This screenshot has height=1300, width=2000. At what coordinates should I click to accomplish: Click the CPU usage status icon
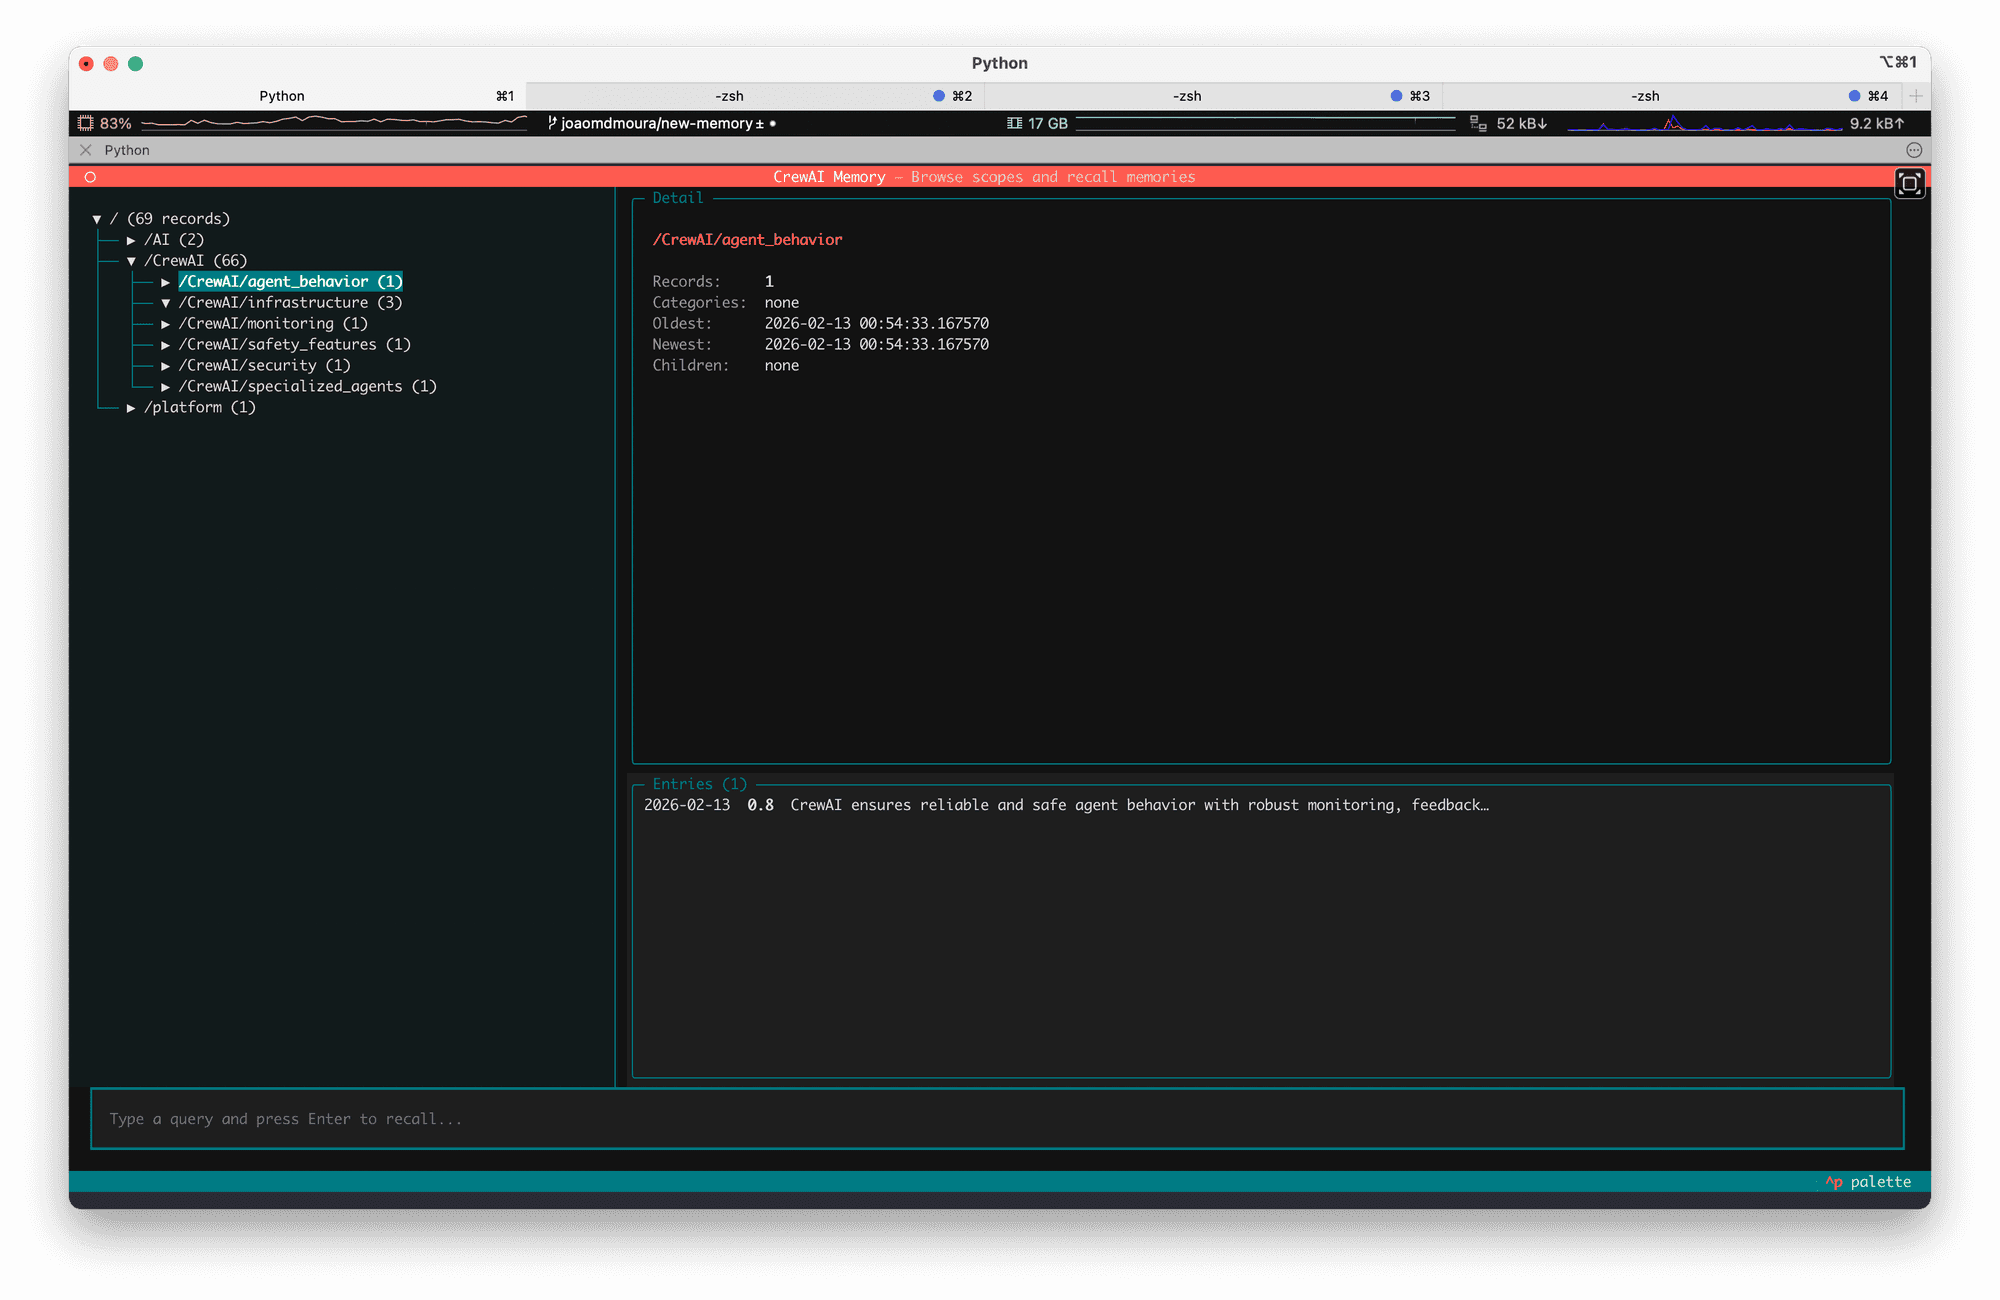click(x=86, y=123)
